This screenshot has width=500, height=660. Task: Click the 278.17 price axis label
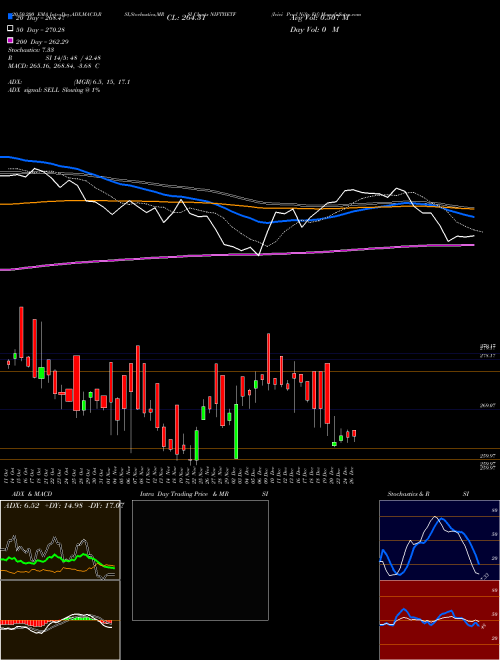(488, 356)
